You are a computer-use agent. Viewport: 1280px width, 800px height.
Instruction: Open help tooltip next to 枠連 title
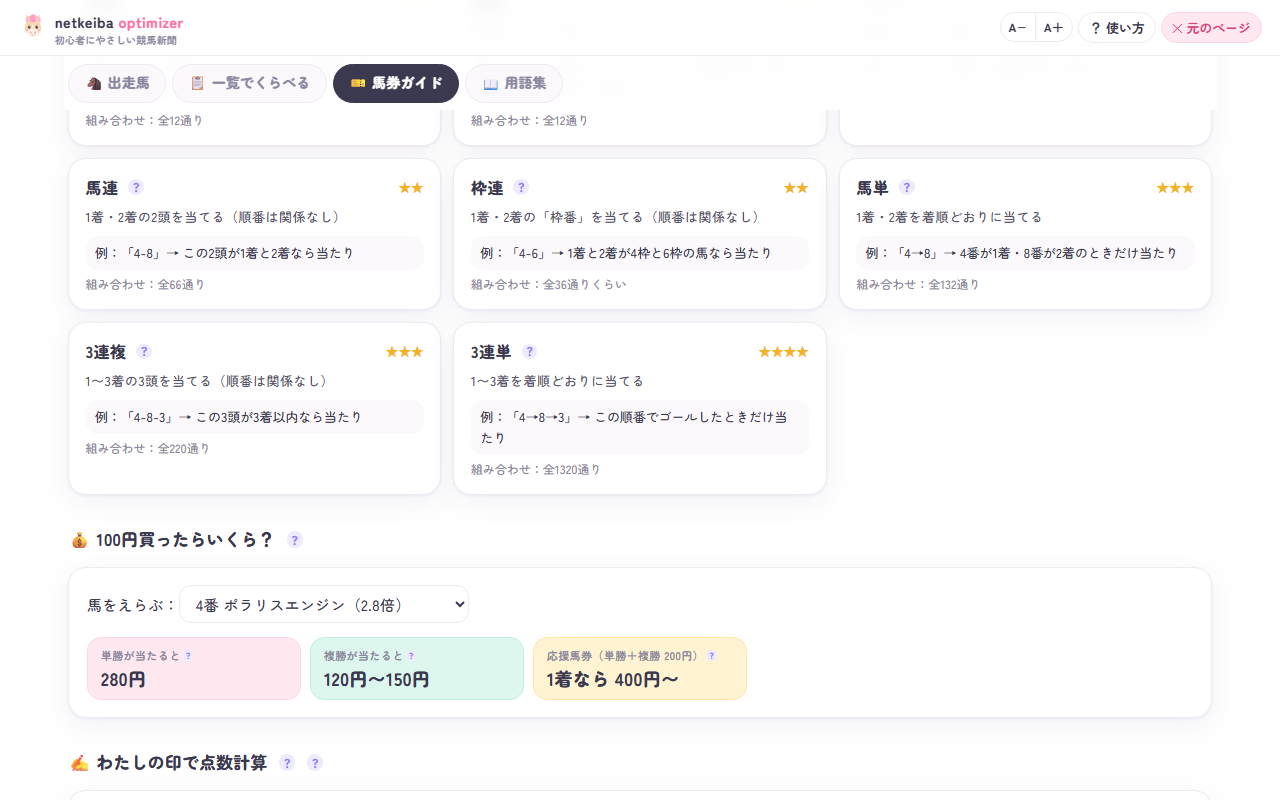pyautogui.click(x=521, y=187)
